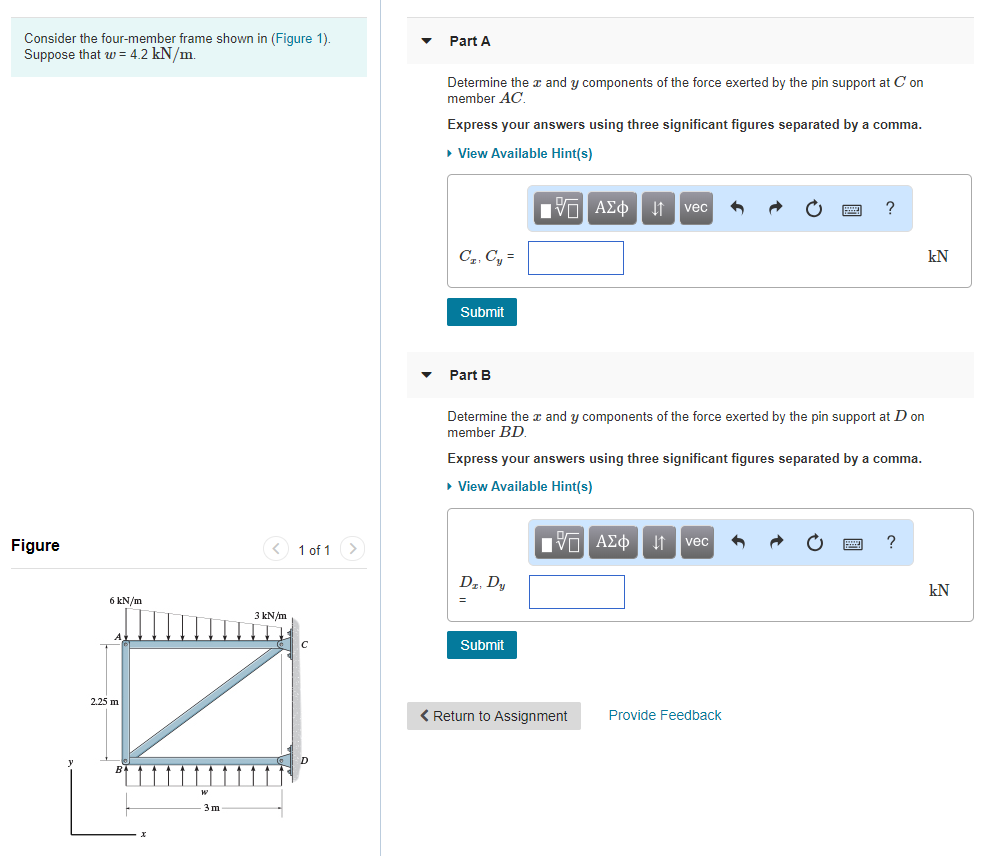The image size is (995, 856).
Task: Open the Greek letters (ΑΣΦ) palette
Action: [611, 208]
